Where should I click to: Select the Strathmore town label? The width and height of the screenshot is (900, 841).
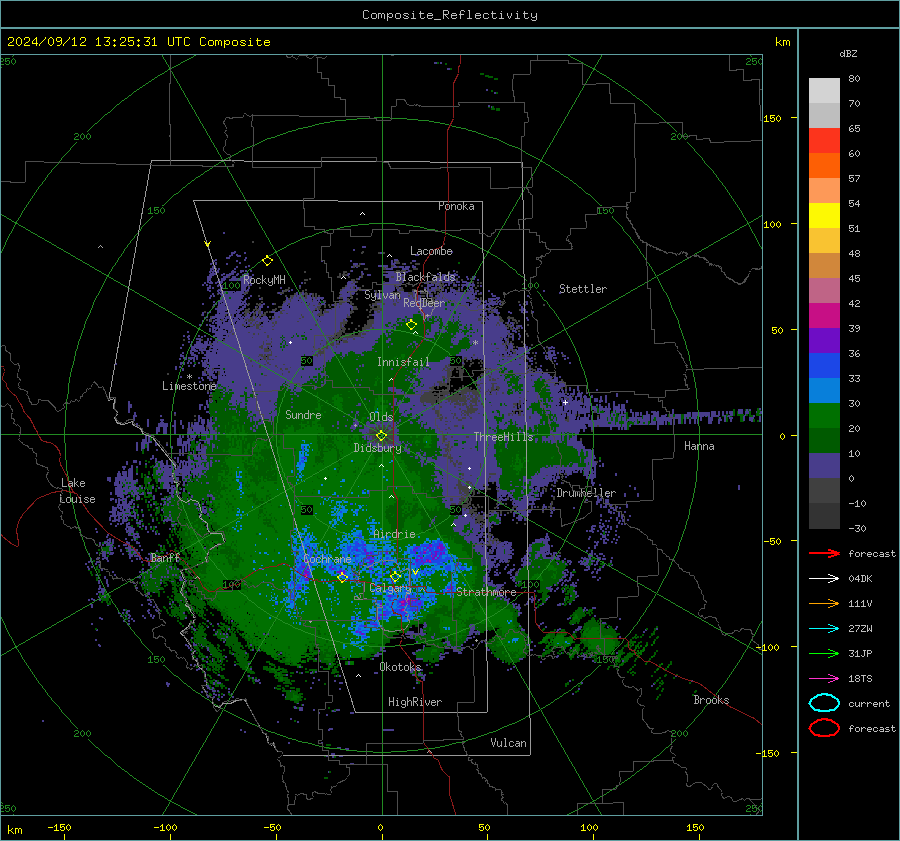pyautogui.click(x=486, y=592)
